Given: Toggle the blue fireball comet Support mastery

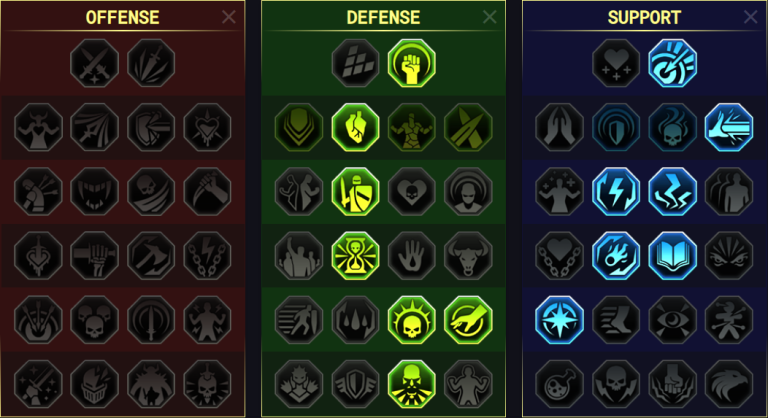Looking at the screenshot, I should point(616,256).
